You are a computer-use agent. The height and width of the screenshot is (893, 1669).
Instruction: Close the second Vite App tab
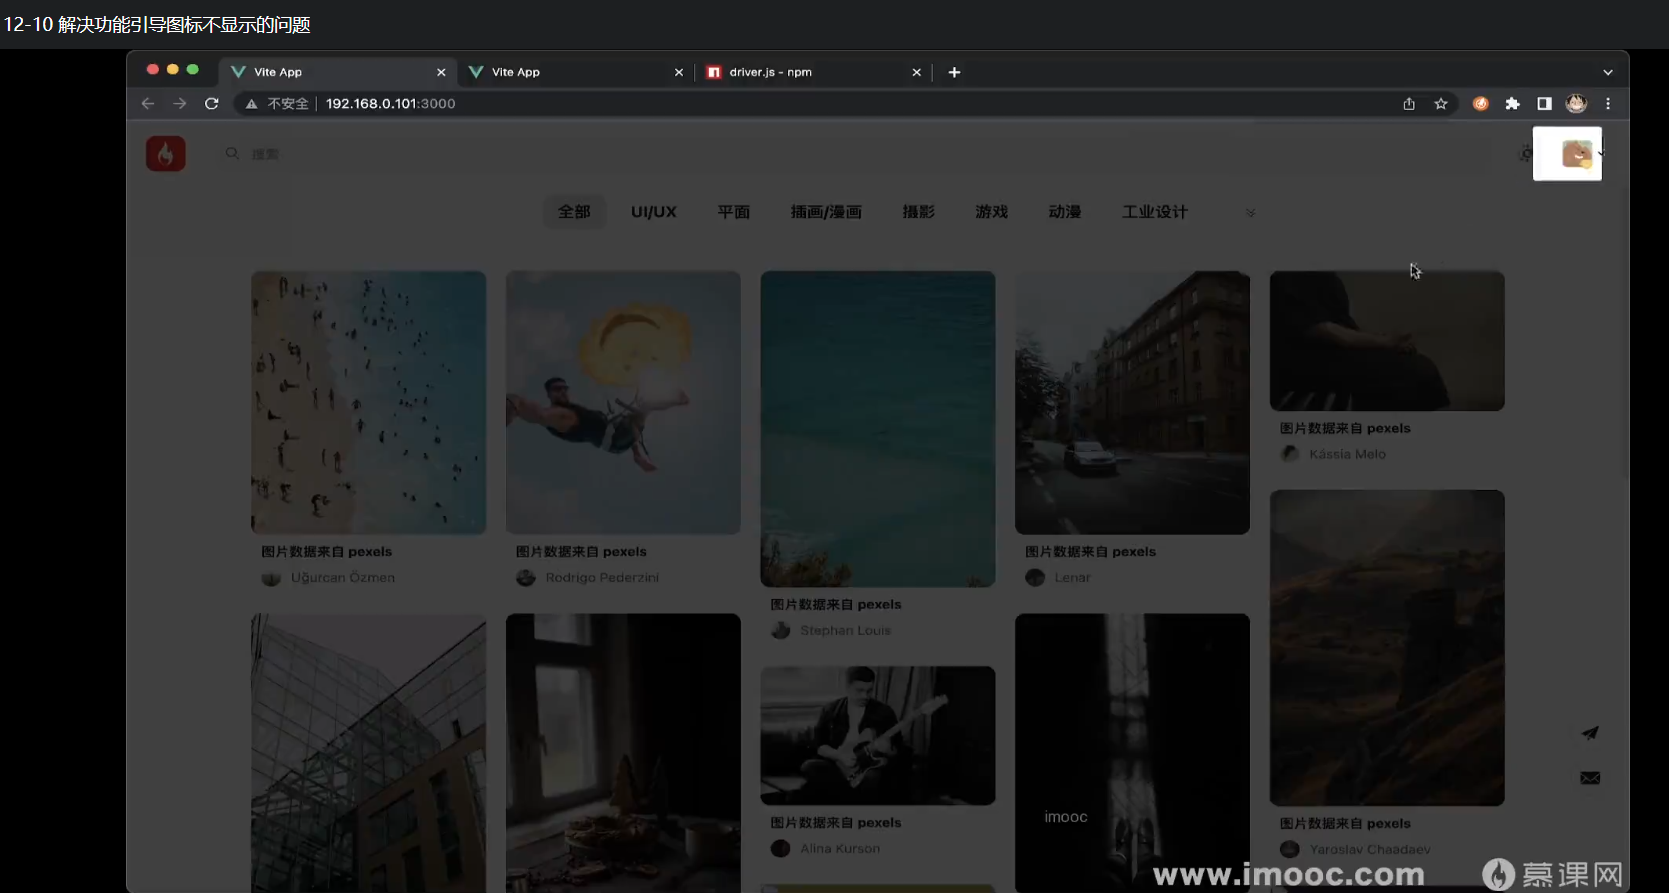[x=679, y=72]
